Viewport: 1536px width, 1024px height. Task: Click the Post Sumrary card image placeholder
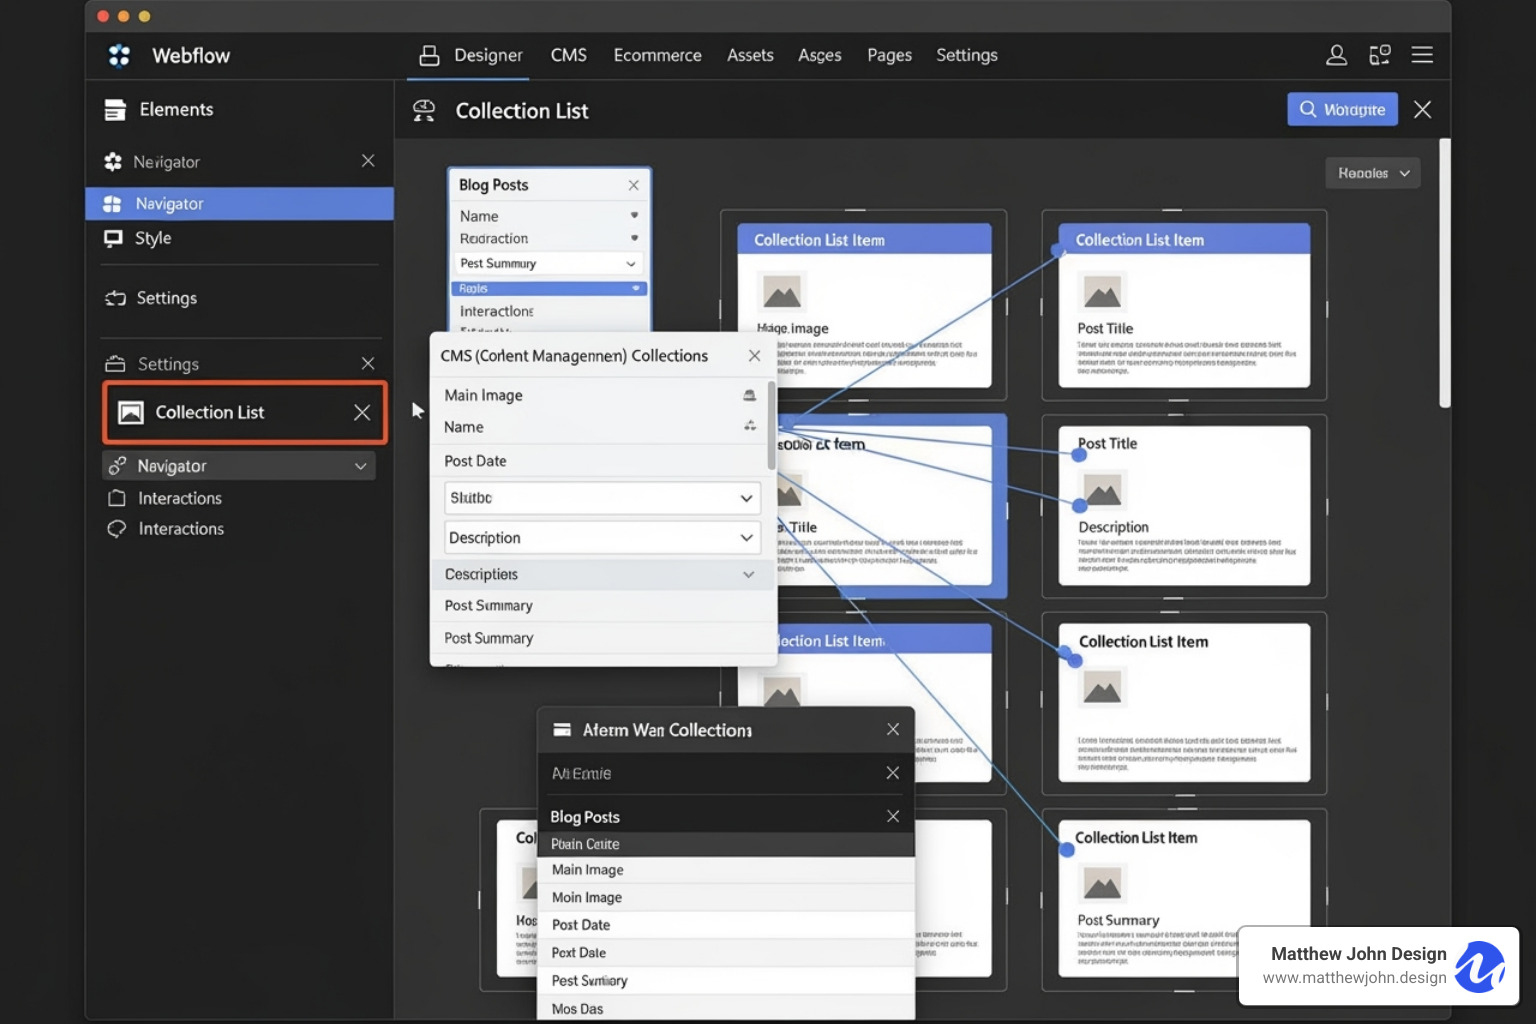tap(1102, 884)
